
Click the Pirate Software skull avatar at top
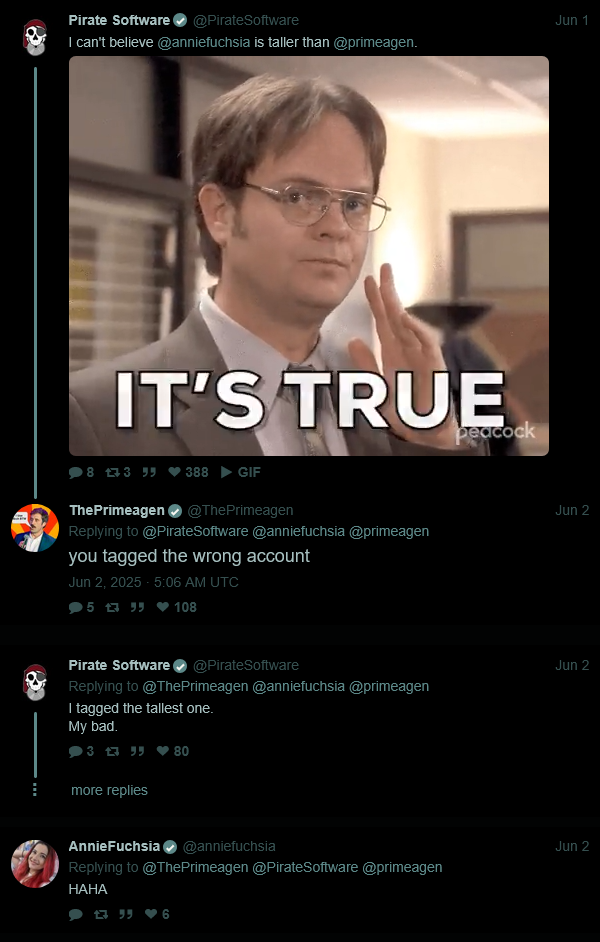click(35, 38)
